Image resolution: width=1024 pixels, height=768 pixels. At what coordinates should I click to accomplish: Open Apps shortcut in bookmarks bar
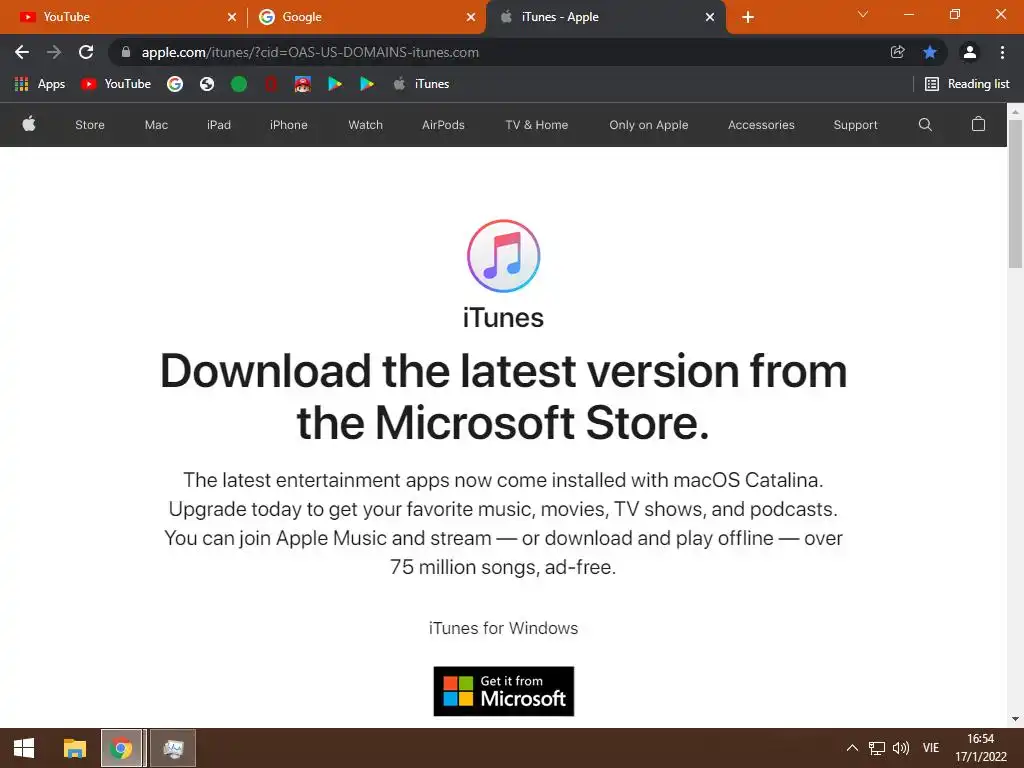coord(40,84)
